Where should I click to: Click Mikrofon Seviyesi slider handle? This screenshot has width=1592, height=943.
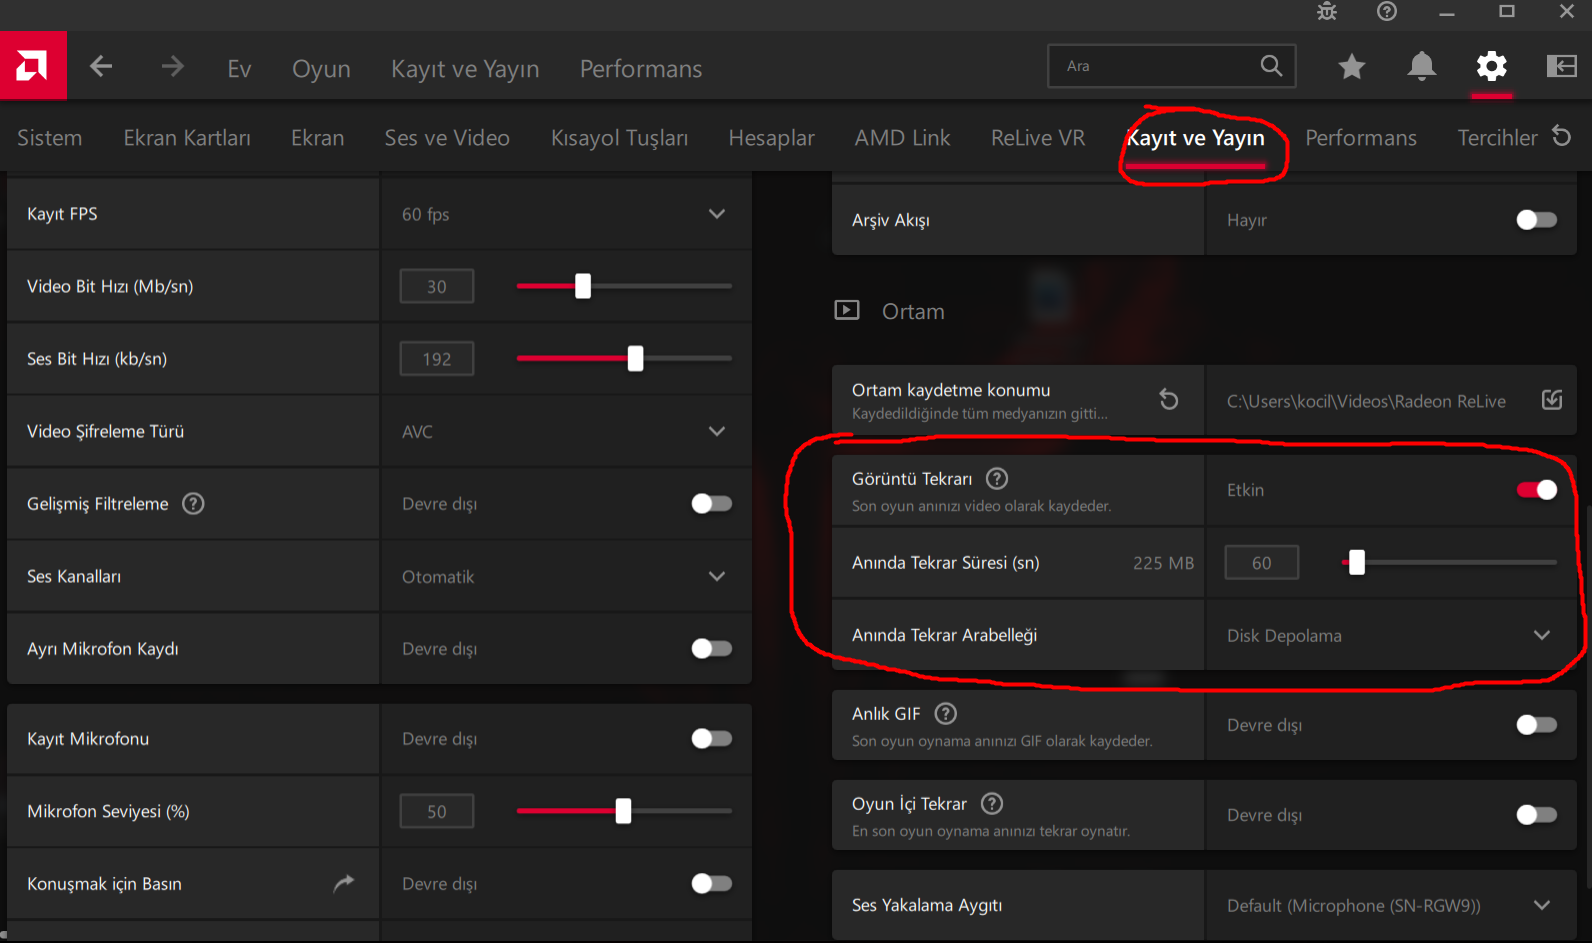click(623, 811)
